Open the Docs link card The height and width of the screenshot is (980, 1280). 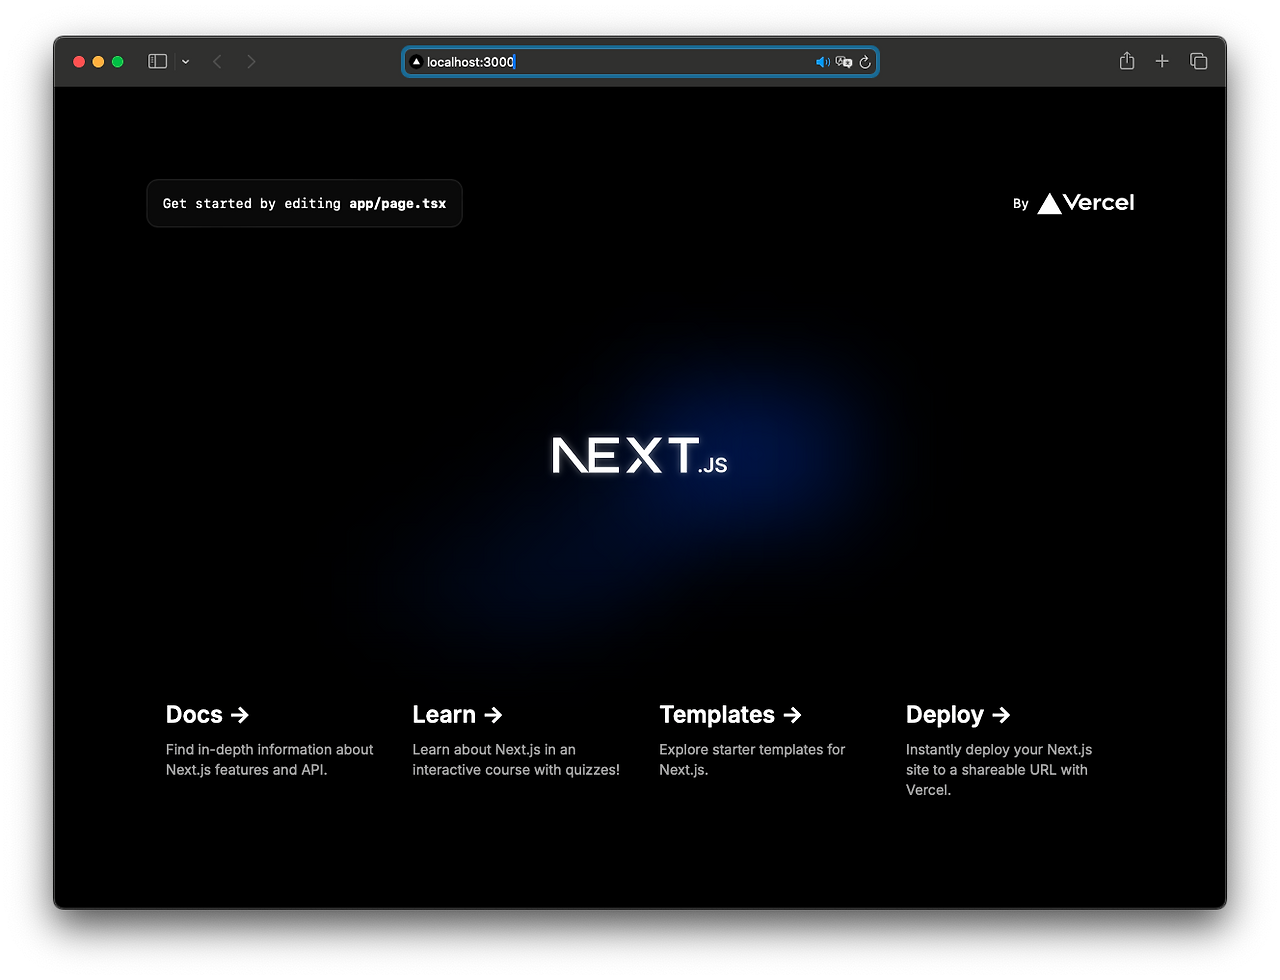270,741
